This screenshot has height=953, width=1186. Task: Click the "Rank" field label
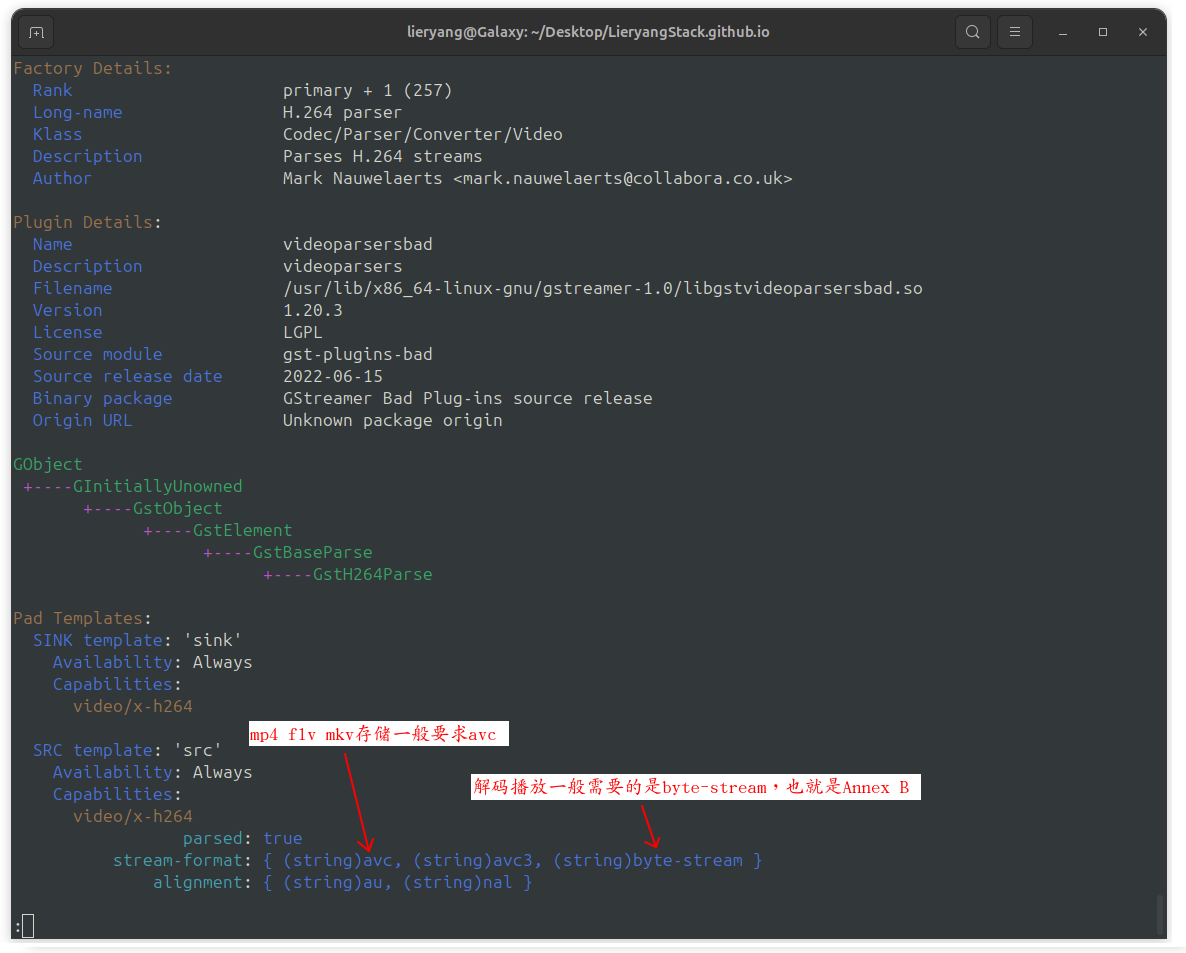(52, 90)
